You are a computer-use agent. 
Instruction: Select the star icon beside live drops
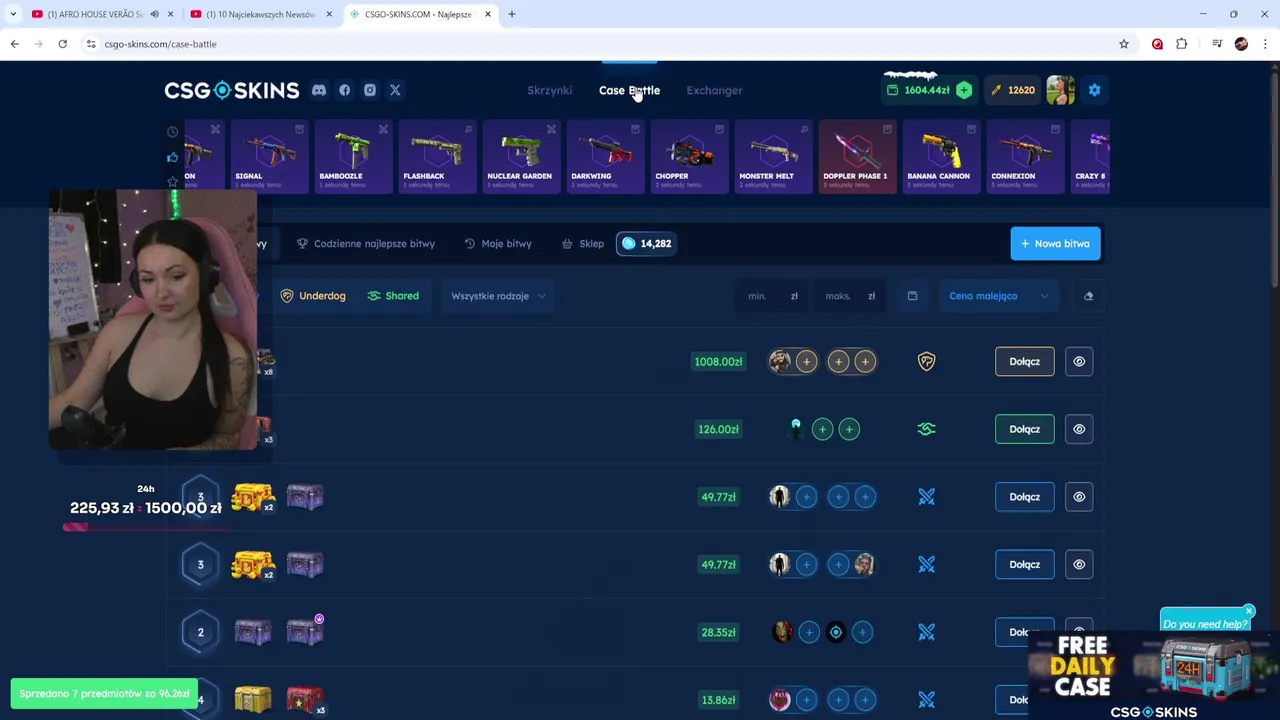point(173,181)
